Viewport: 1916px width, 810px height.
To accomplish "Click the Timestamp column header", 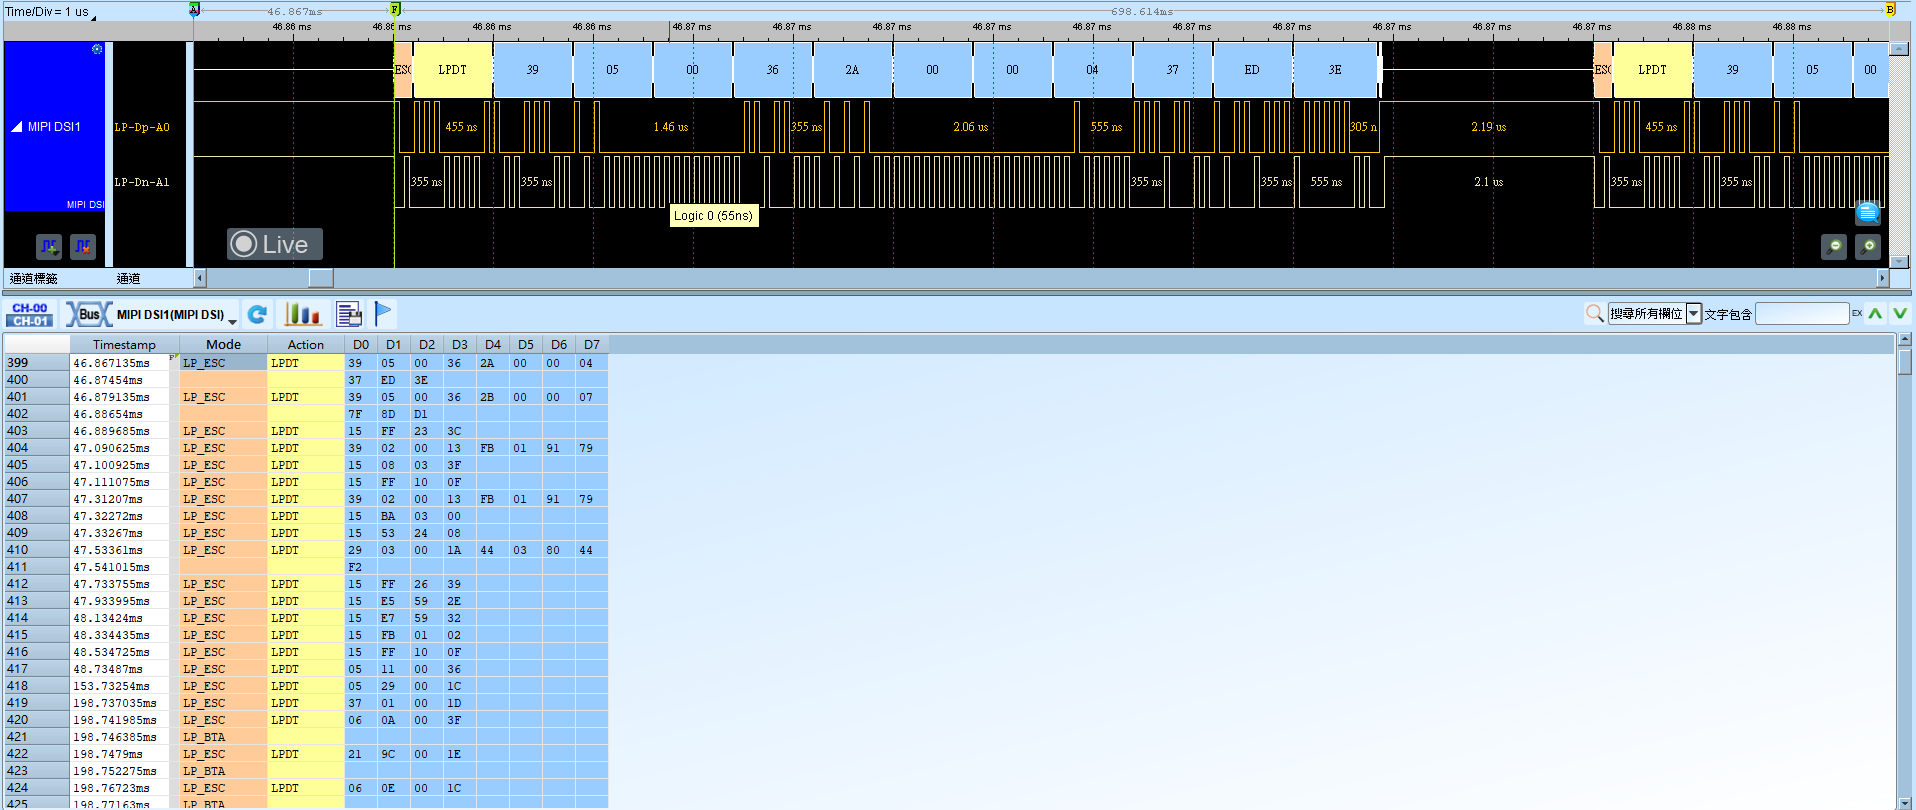I will point(124,344).
